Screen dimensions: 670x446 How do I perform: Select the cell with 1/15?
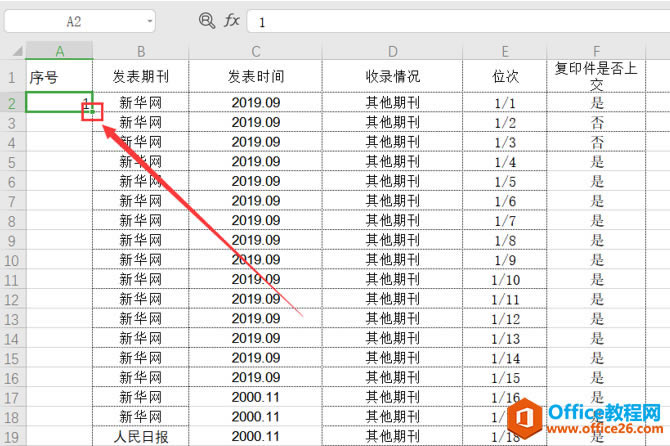coord(505,378)
